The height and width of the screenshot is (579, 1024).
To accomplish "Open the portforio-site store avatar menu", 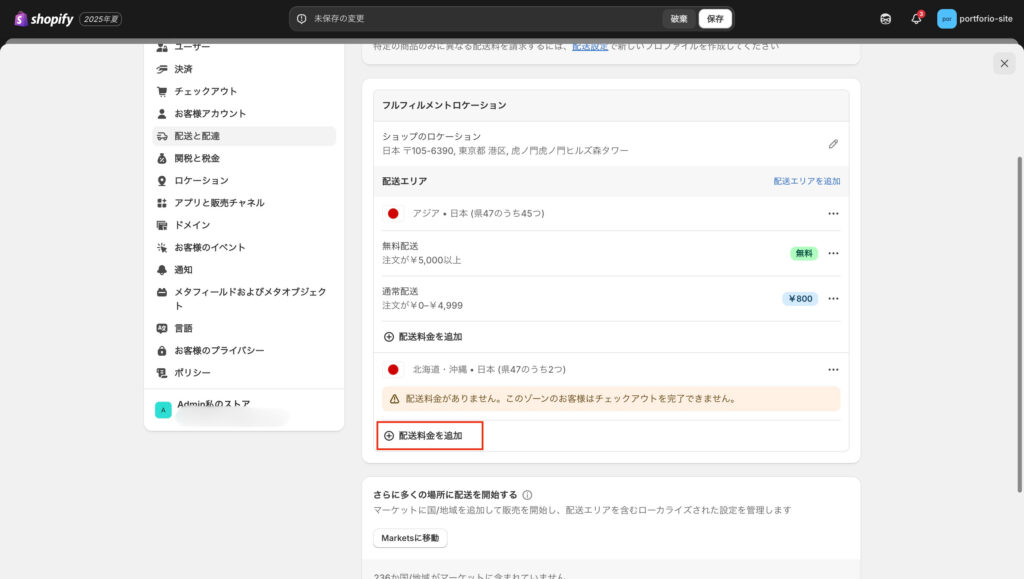I will click(946, 19).
